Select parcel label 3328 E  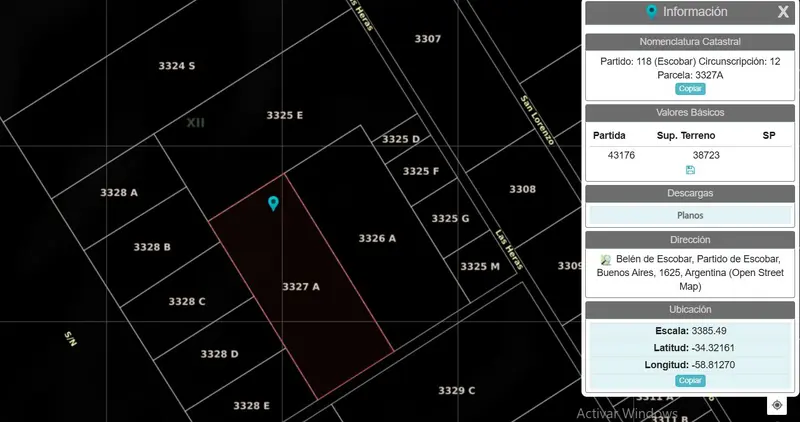(252, 406)
